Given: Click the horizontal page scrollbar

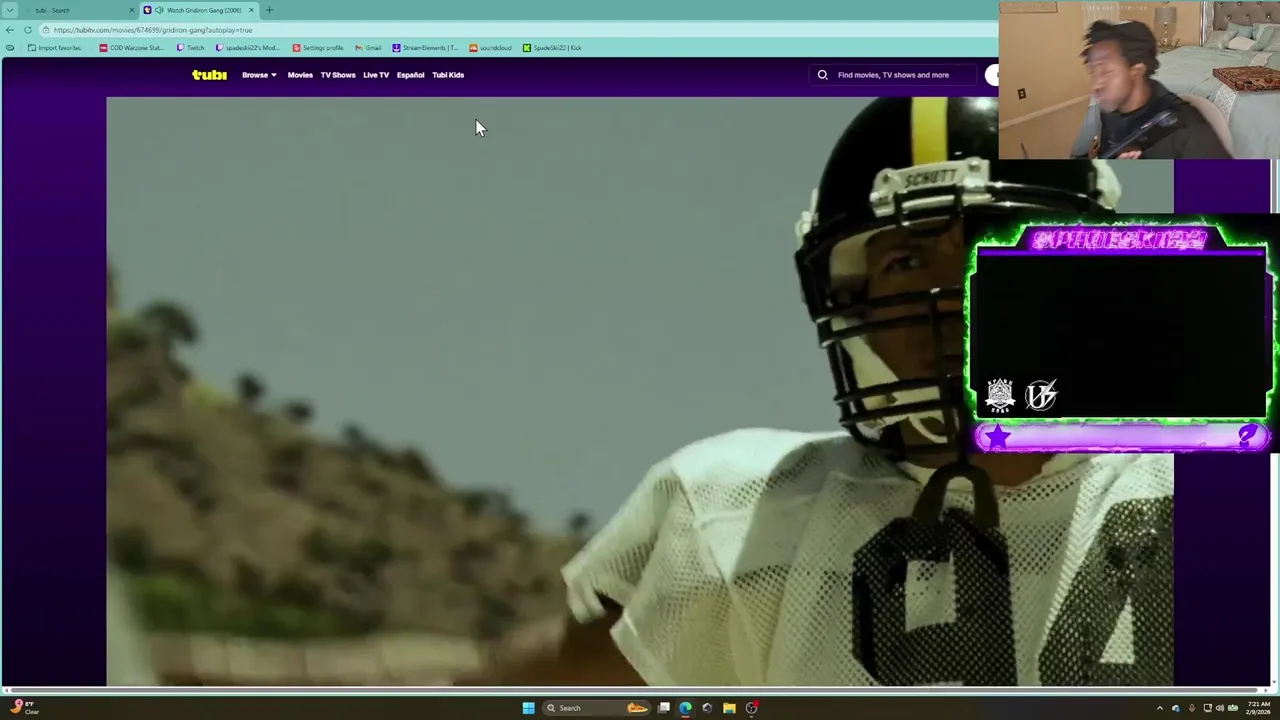Looking at the screenshot, I should coord(636,690).
